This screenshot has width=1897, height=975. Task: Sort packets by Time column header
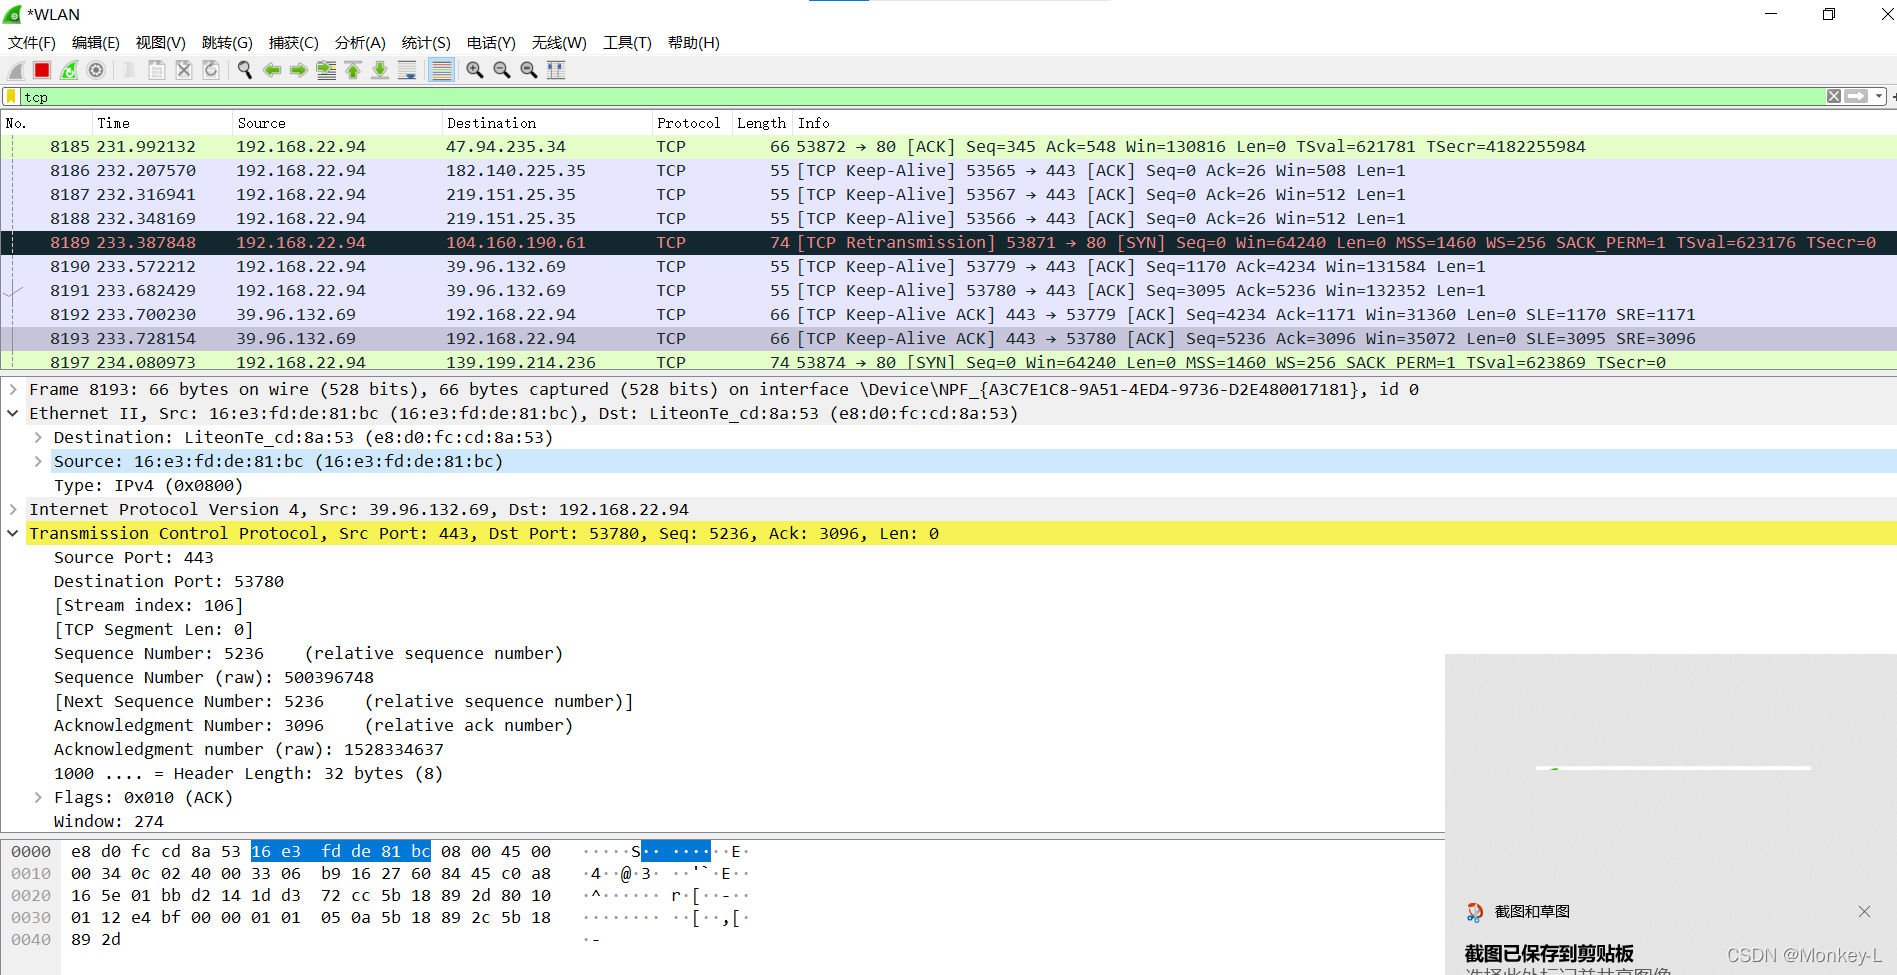click(x=162, y=123)
